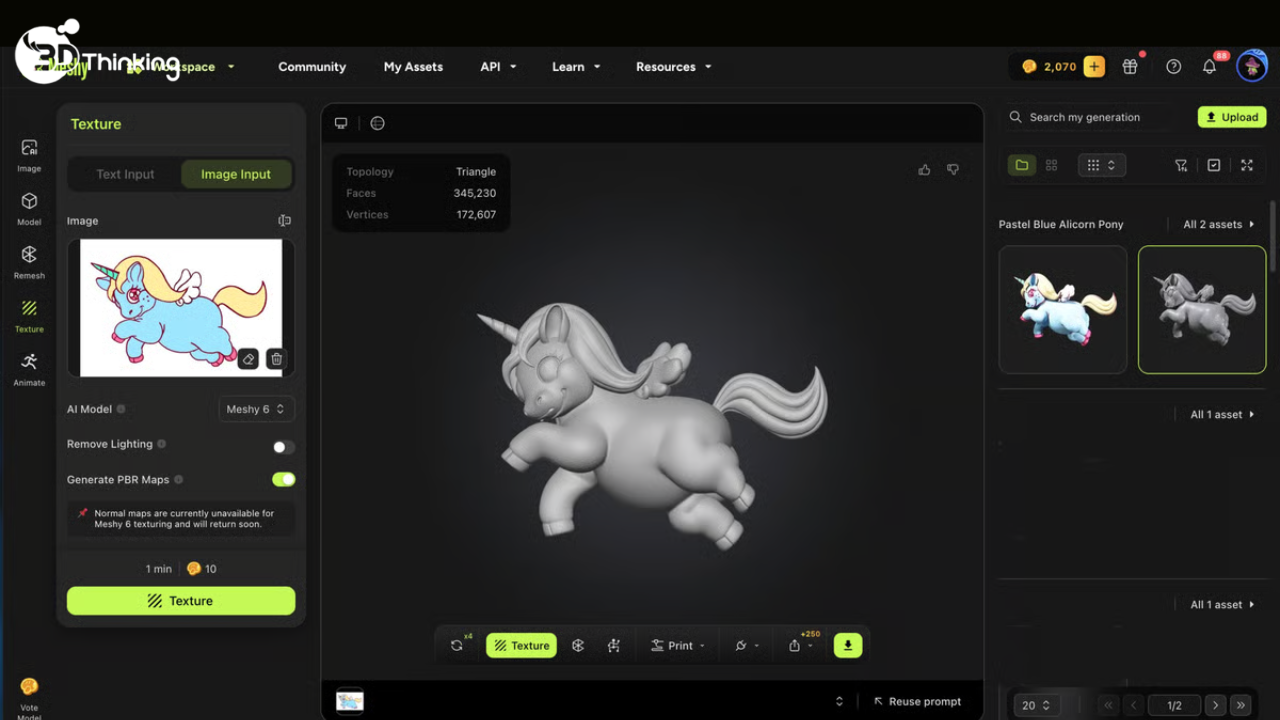Viewport: 1280px width, 720px height.
Task: Open My Assets page
Action: point(413,67)
